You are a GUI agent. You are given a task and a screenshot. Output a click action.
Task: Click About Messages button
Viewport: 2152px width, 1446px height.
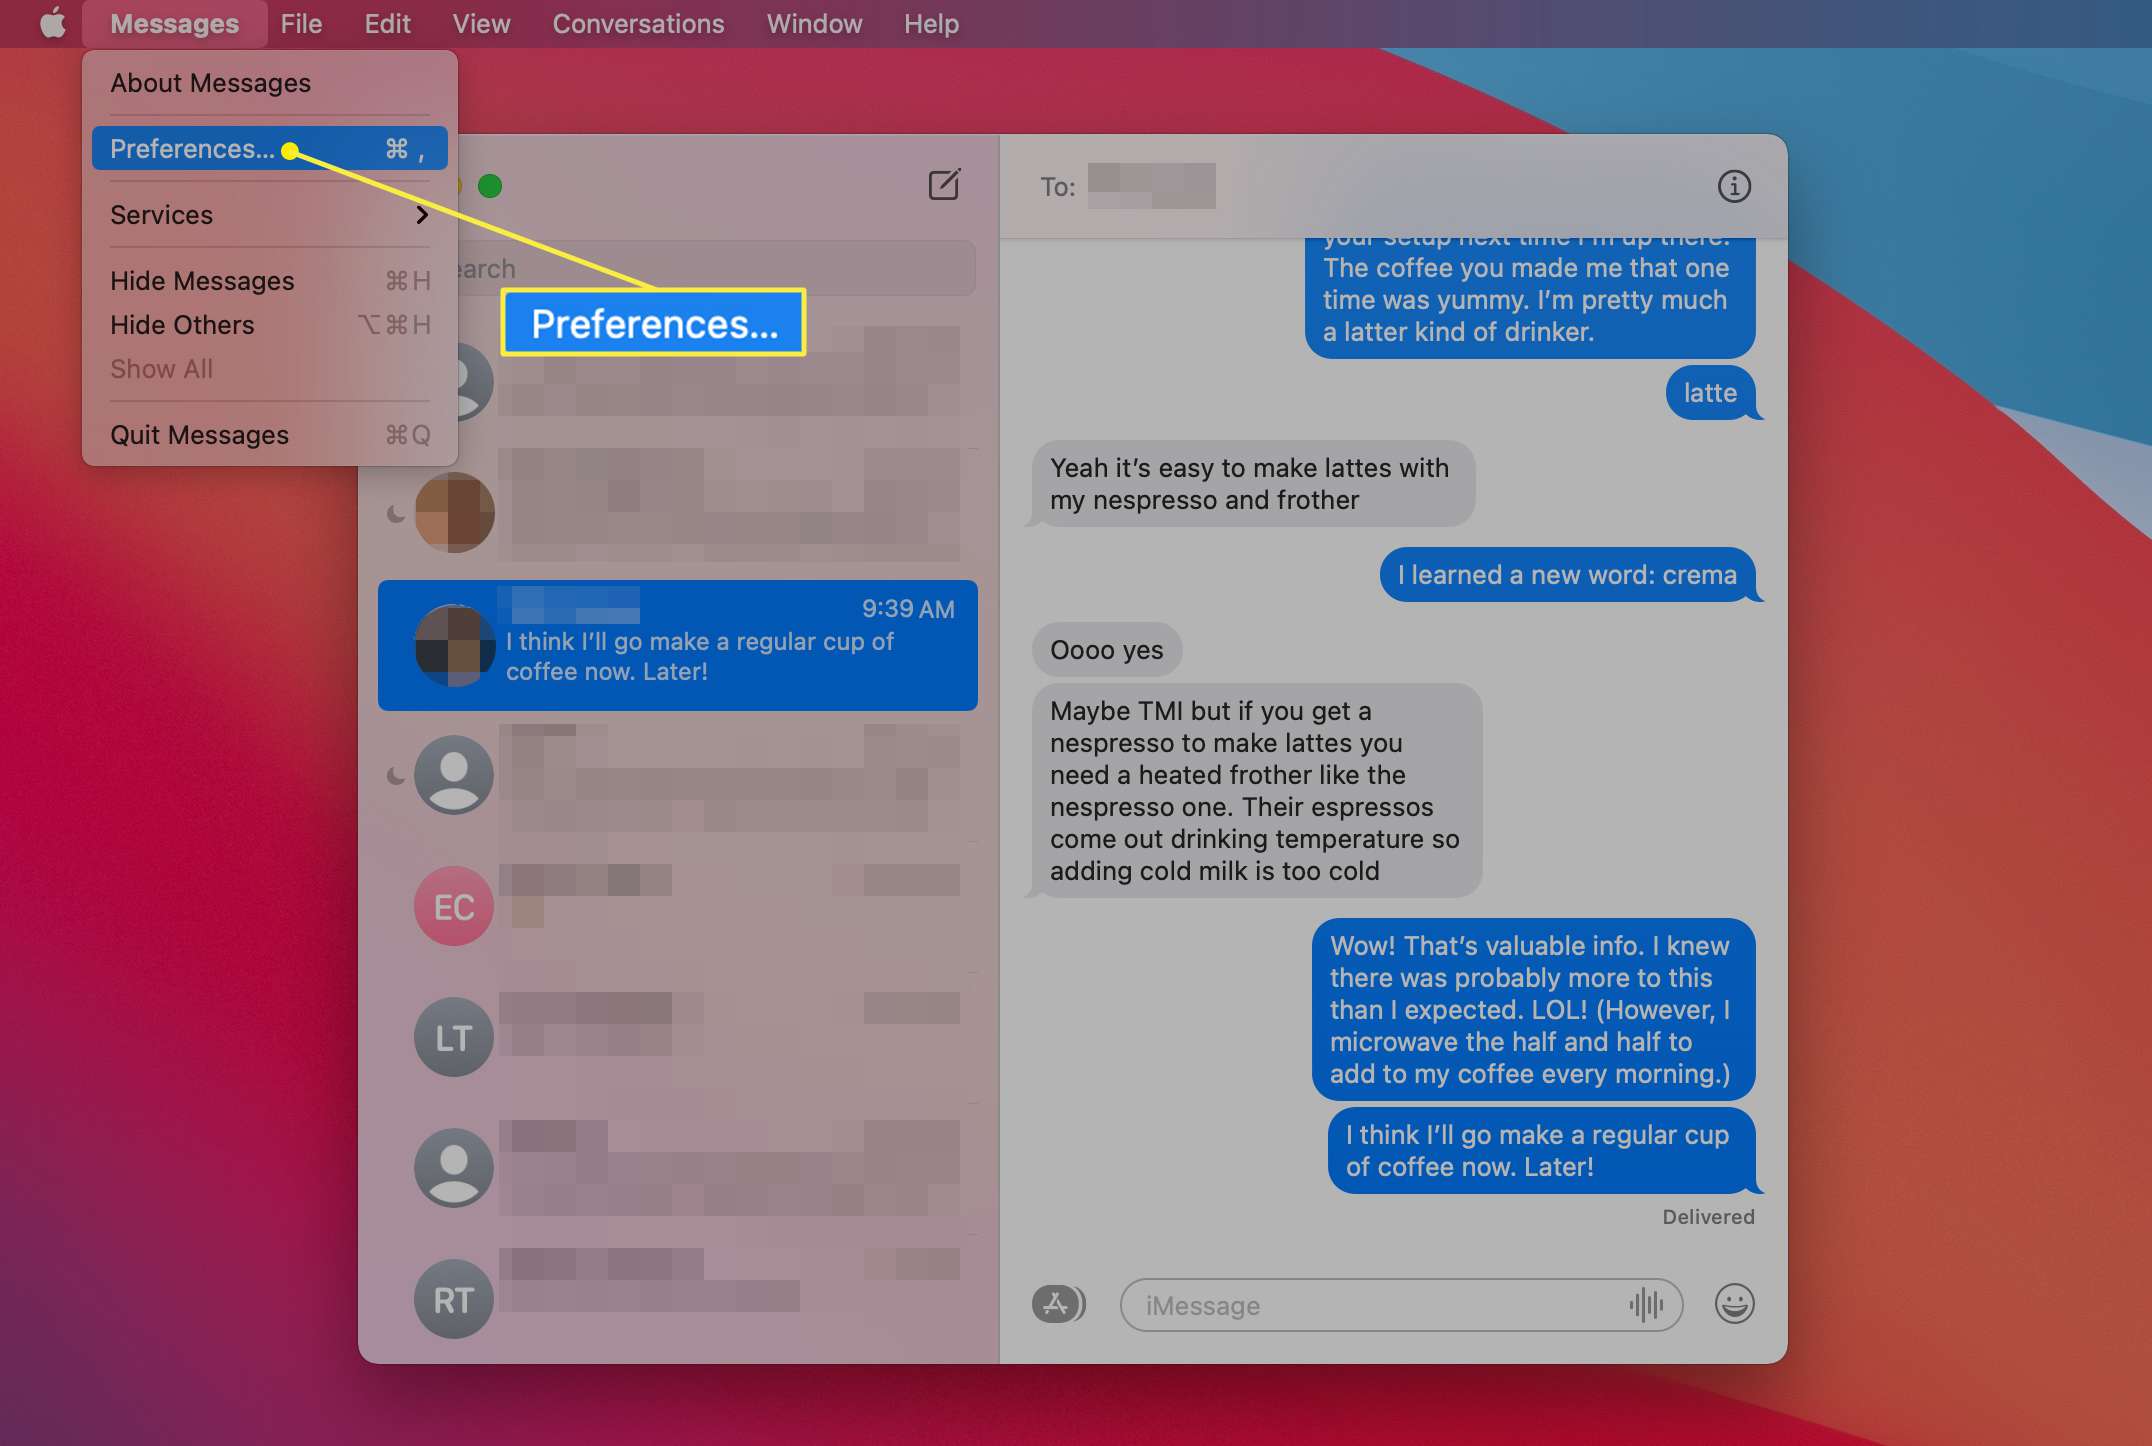coord(210,82)
